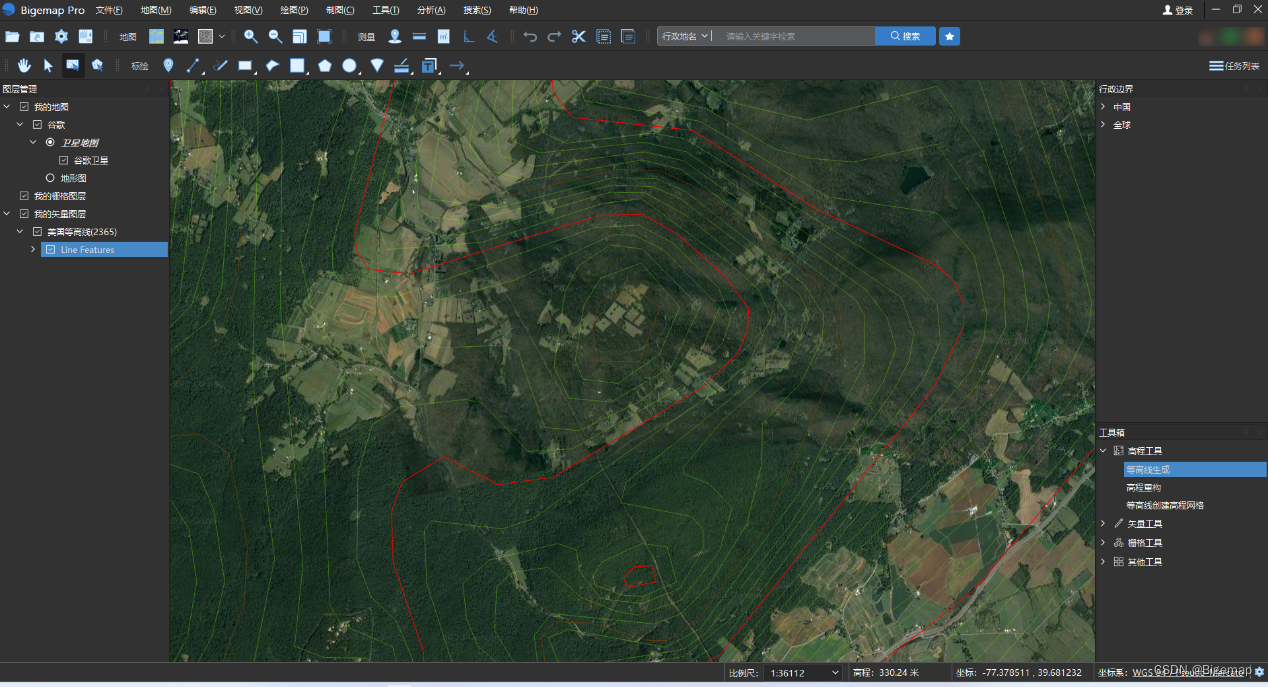The height and width of the screenshot is (687, 1268).
Task: Select the pan hand tool
Action: coord(24,66)
